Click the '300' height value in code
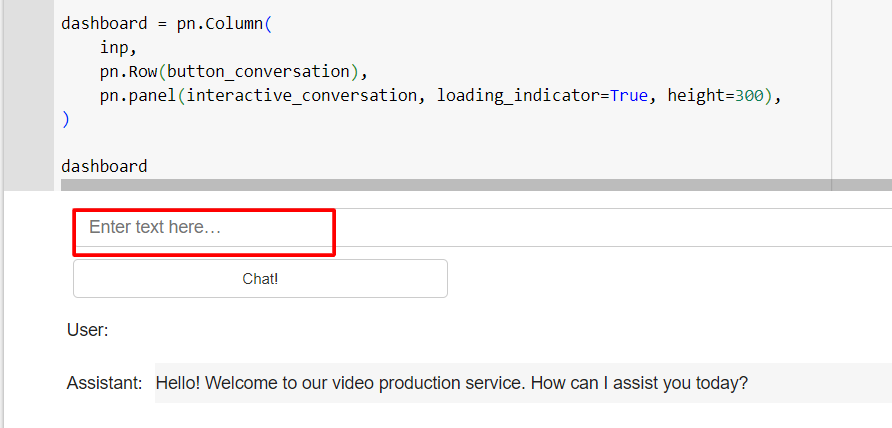Screen dimensions: 892x428 749,96
